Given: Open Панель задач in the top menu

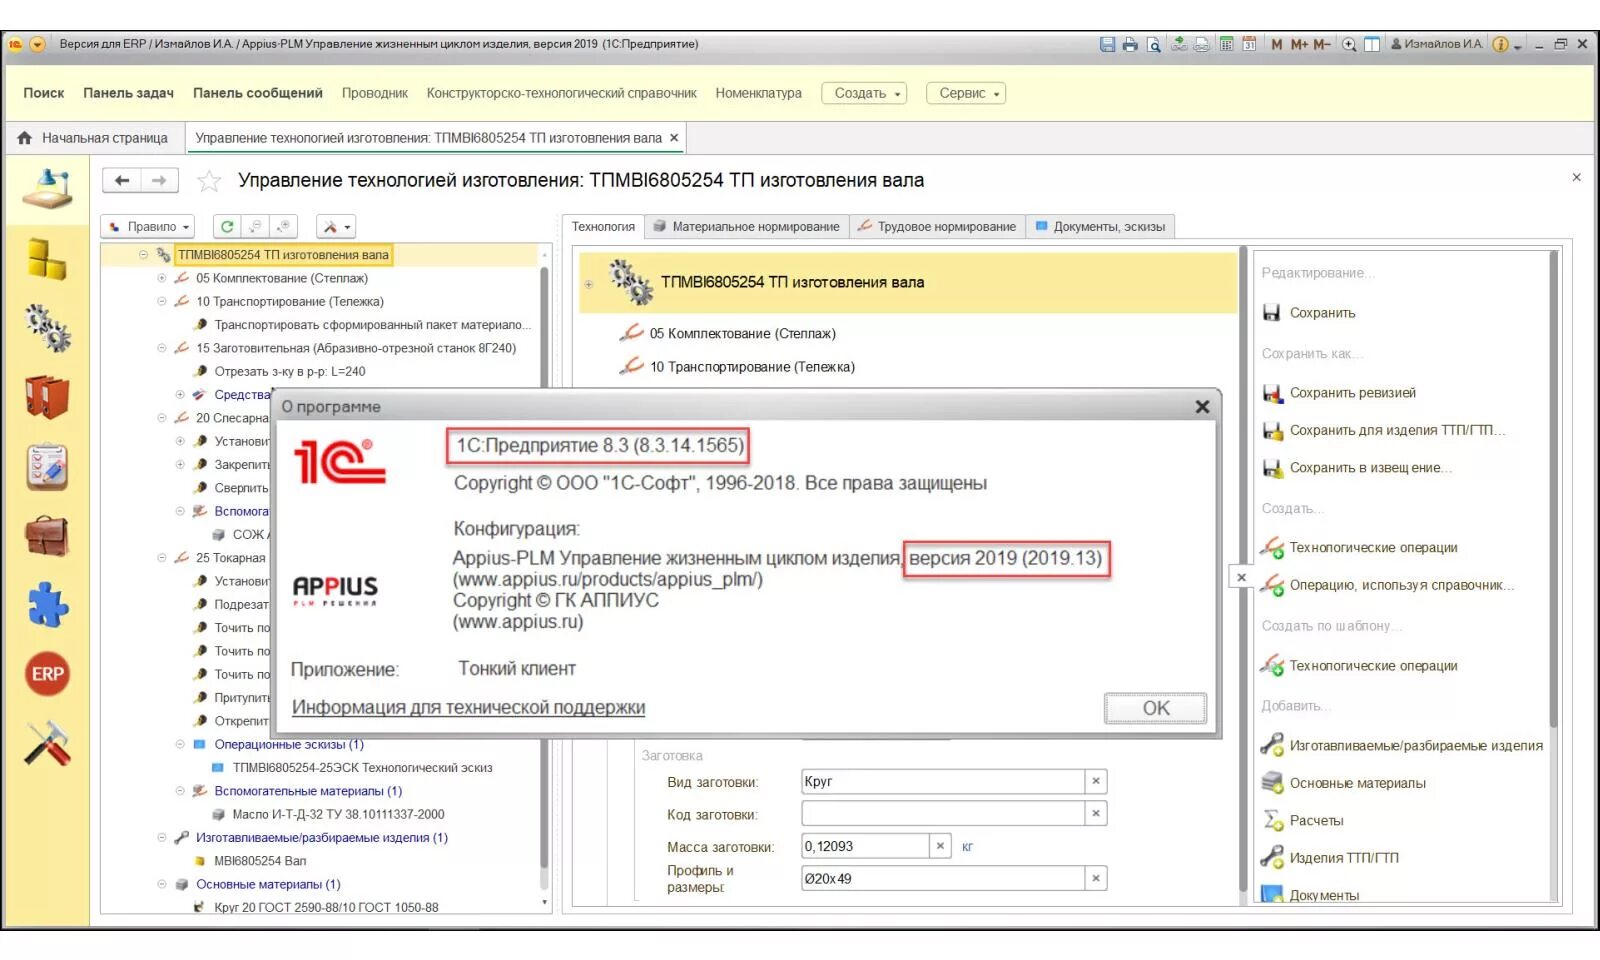Looking at the screenshot, I should click(x=128, y=93).
